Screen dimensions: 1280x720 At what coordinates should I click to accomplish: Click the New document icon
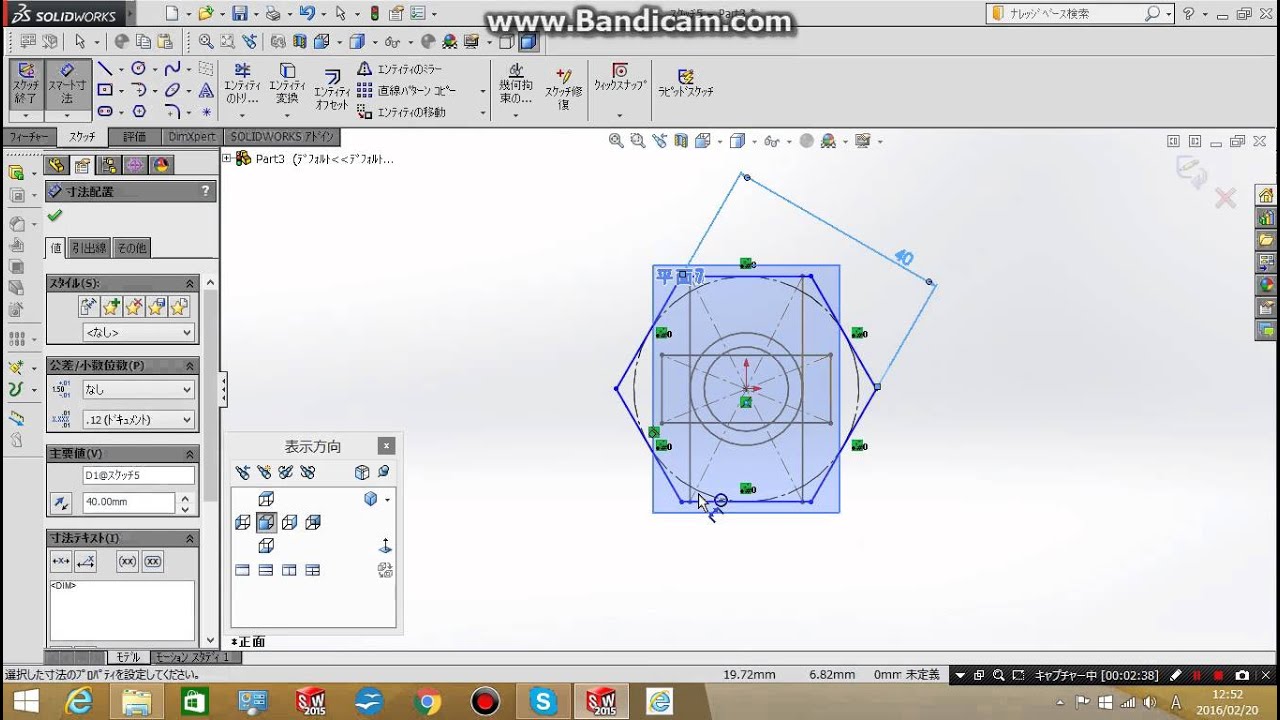(172, 13)
